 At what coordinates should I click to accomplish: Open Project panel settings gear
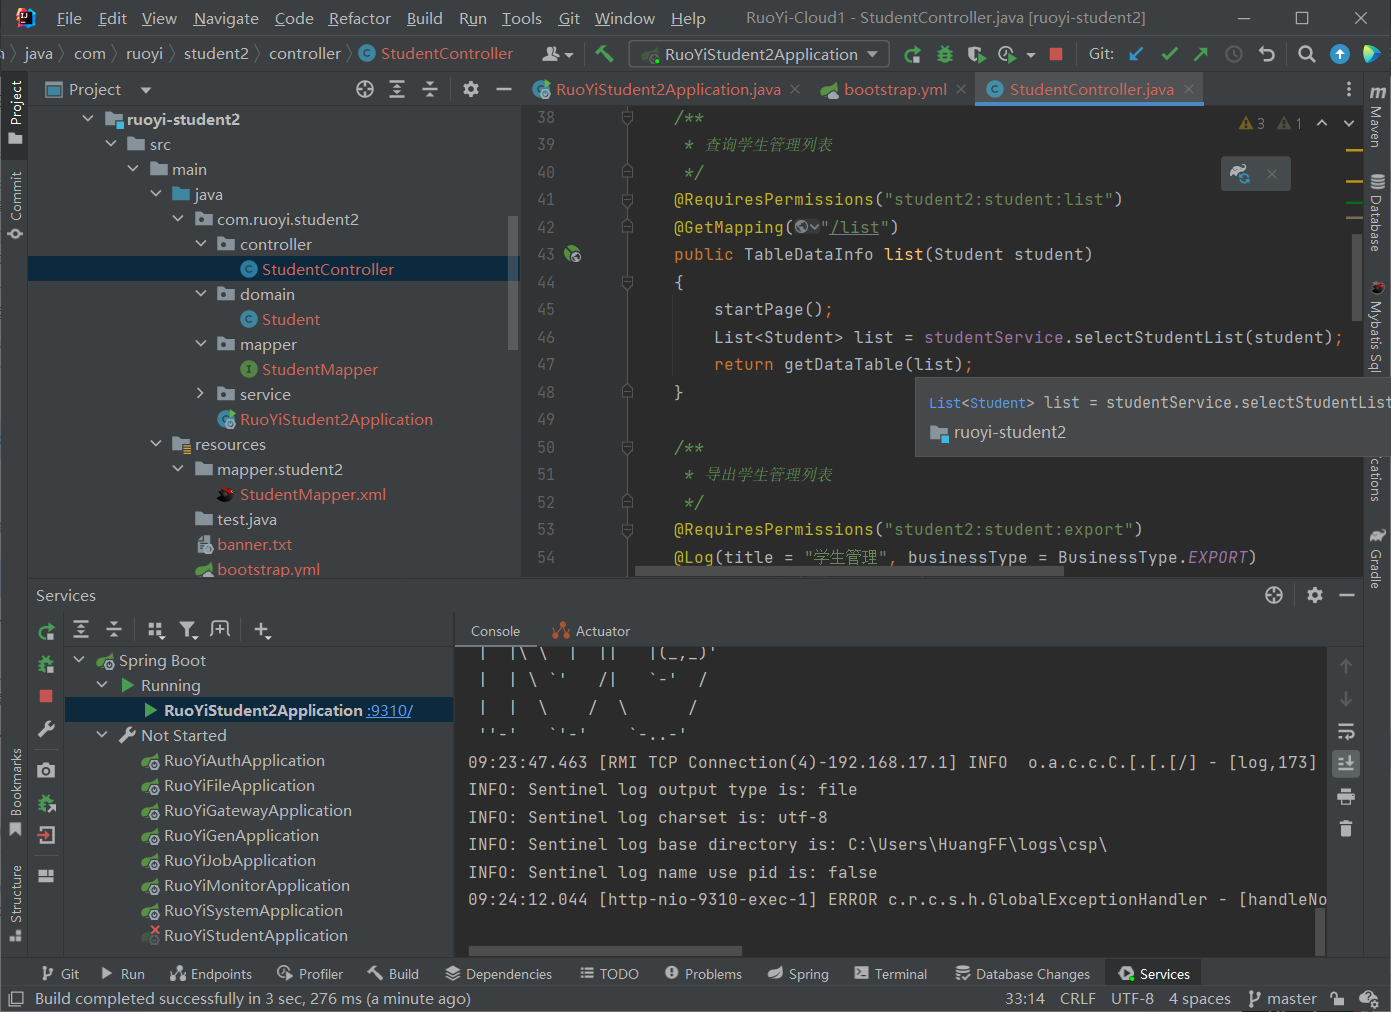[x=471, y=90]
